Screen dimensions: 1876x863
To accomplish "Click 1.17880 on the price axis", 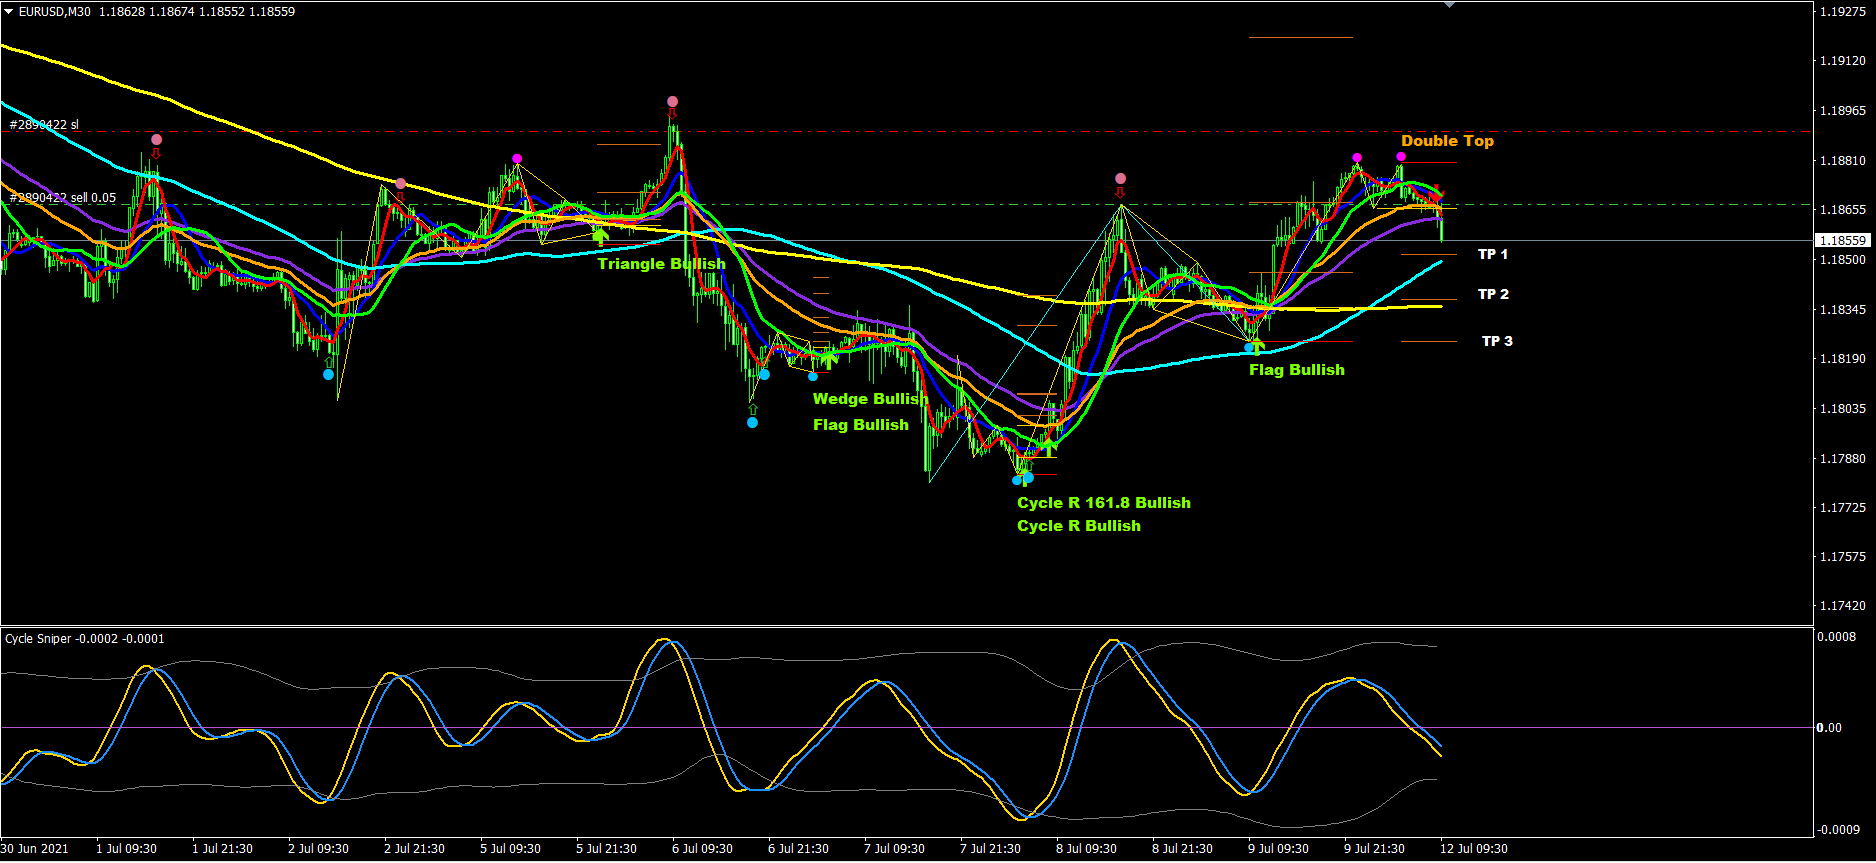I will pos(1842,459).
